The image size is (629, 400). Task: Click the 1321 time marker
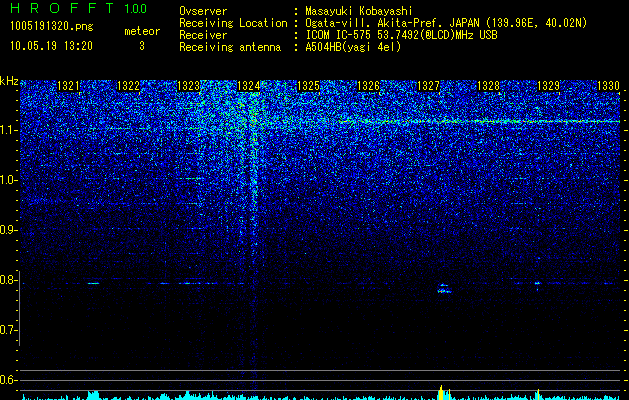(x=68, y=86)
